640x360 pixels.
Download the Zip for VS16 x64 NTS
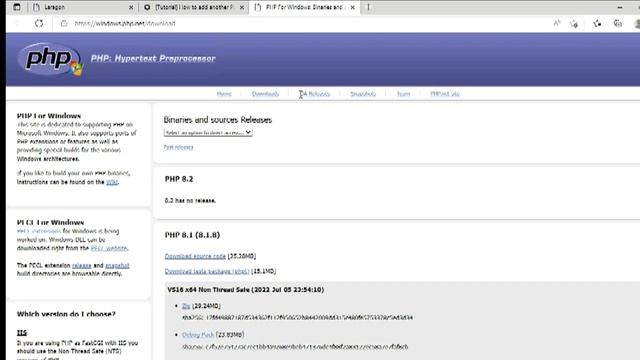tap(186, 306)
